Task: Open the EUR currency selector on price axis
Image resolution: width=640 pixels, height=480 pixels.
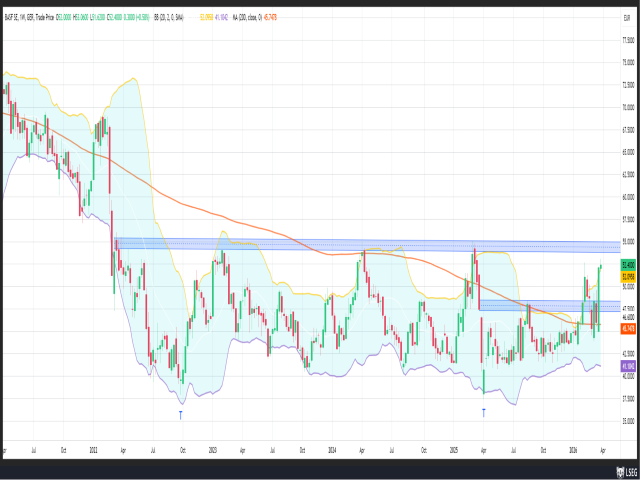Action: [x=627, y=18]
